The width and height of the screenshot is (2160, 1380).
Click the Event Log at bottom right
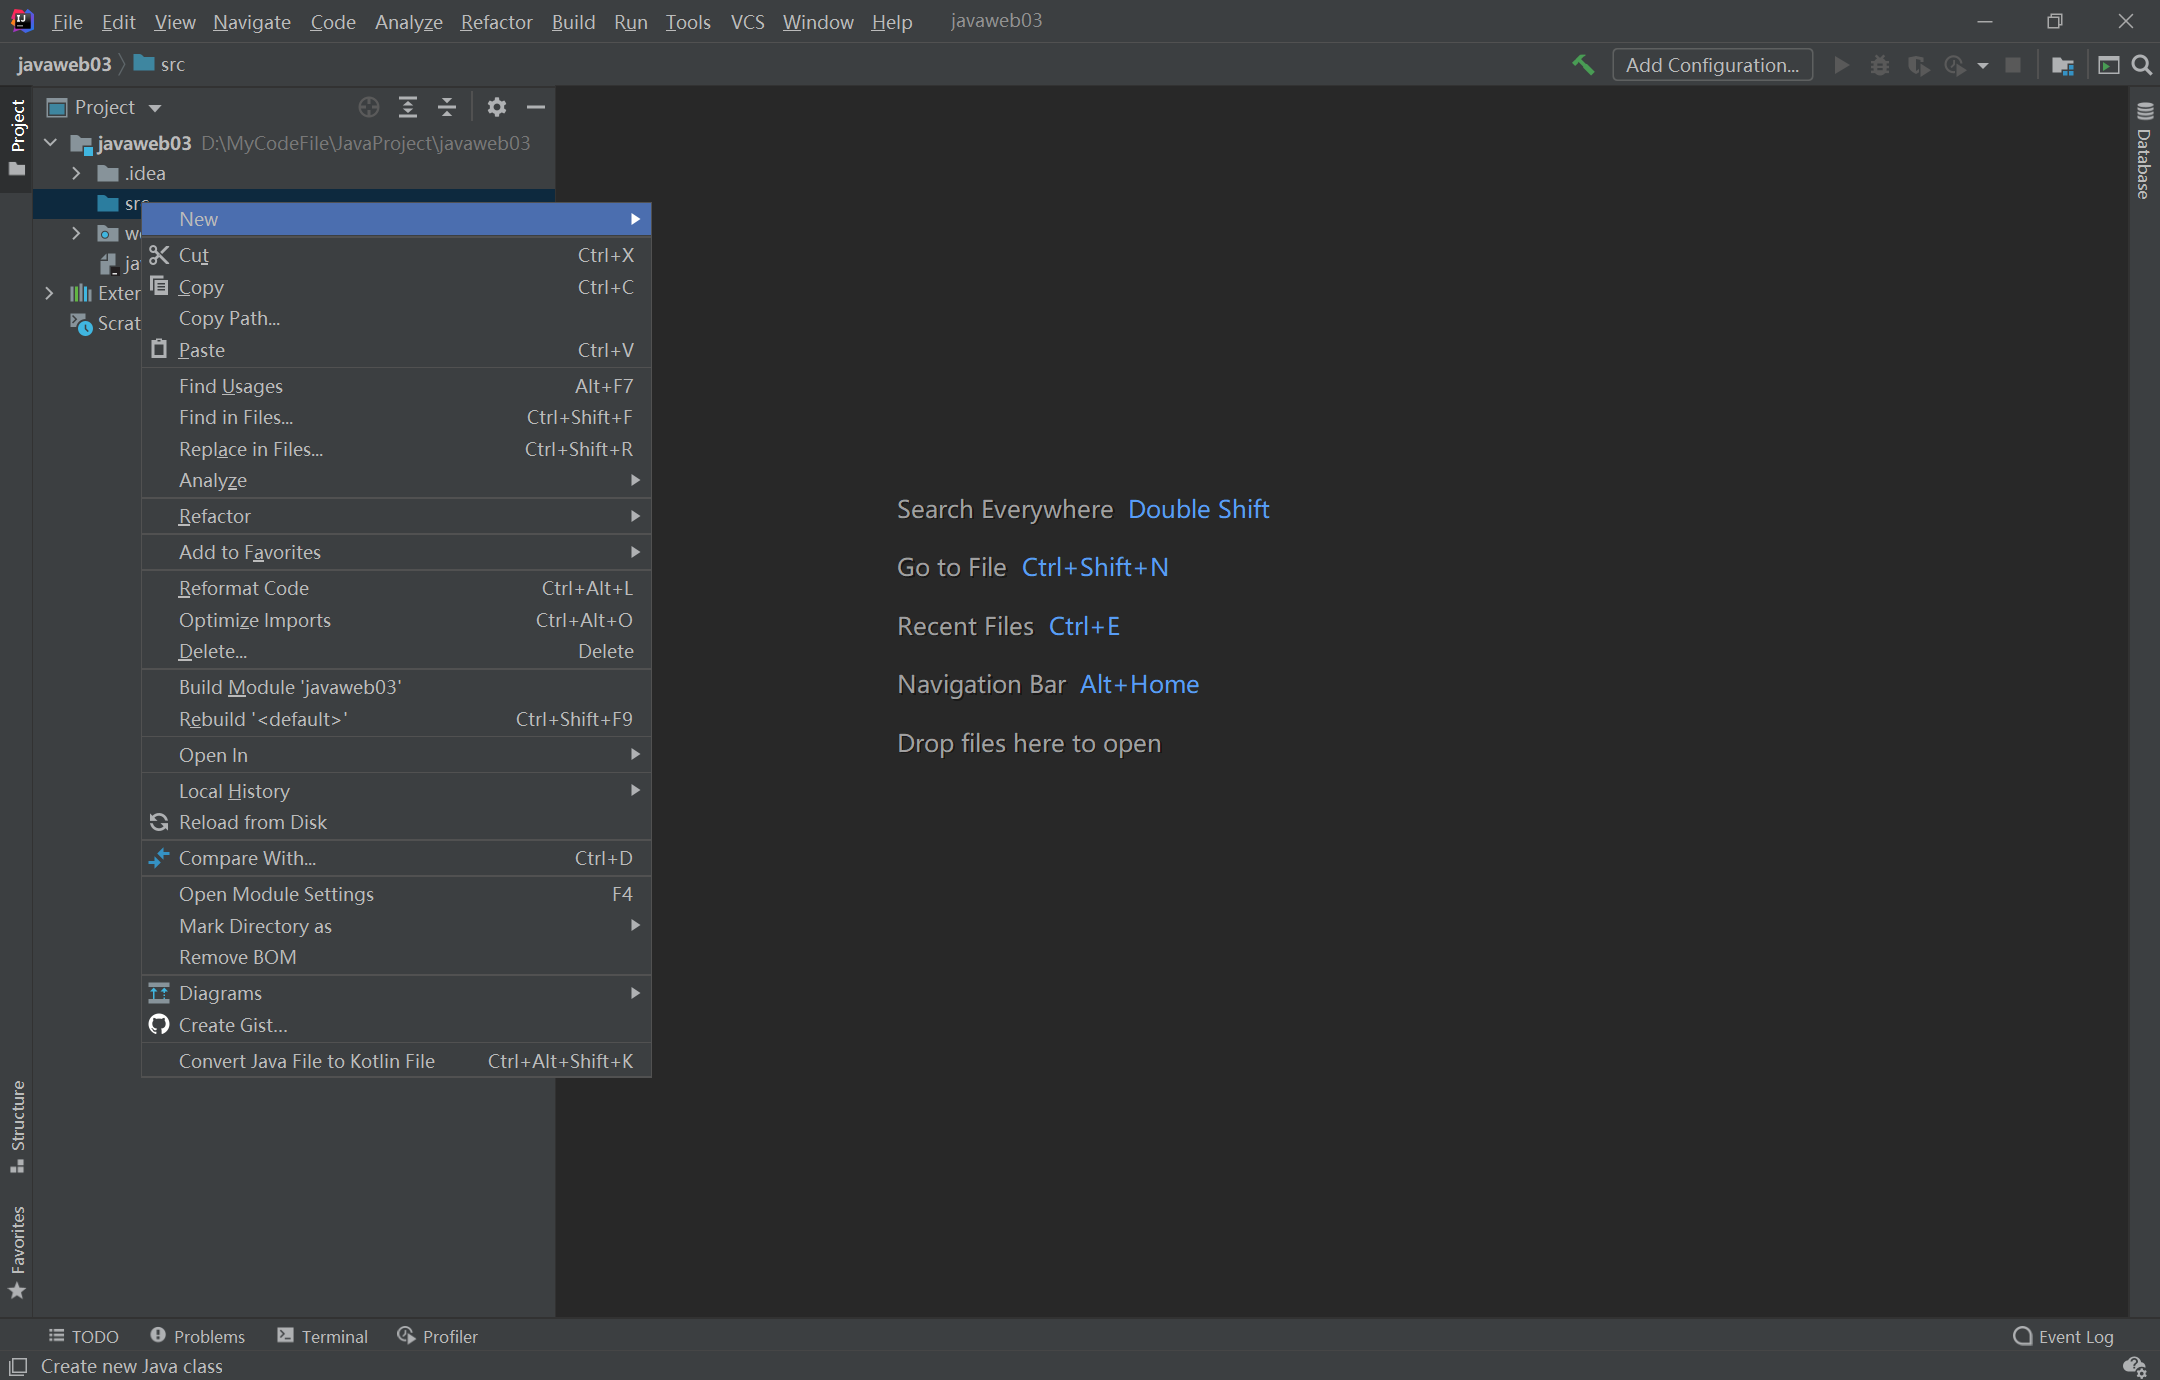click(x=2064, y=1334)
